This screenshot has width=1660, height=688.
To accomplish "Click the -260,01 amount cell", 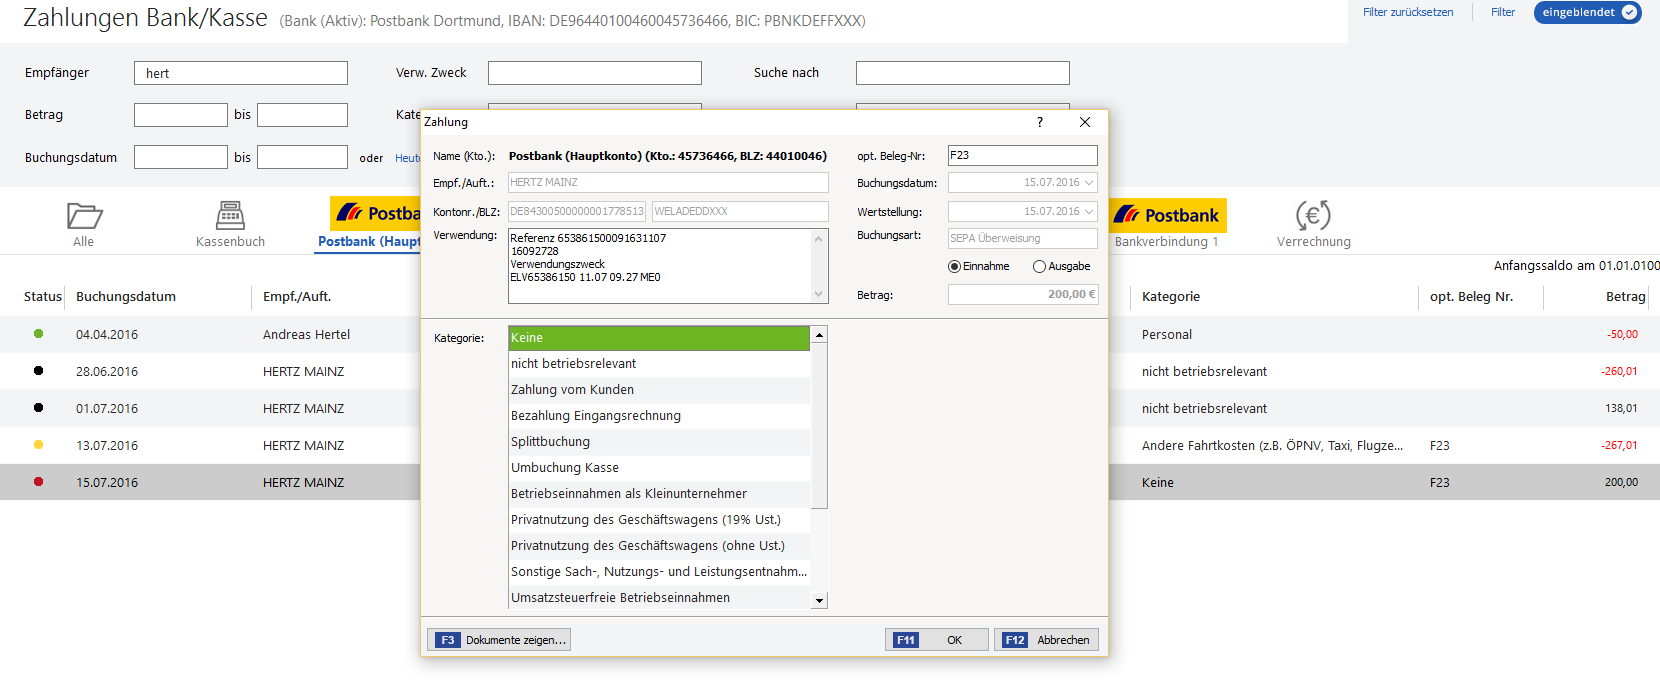I will point(1619,371).
